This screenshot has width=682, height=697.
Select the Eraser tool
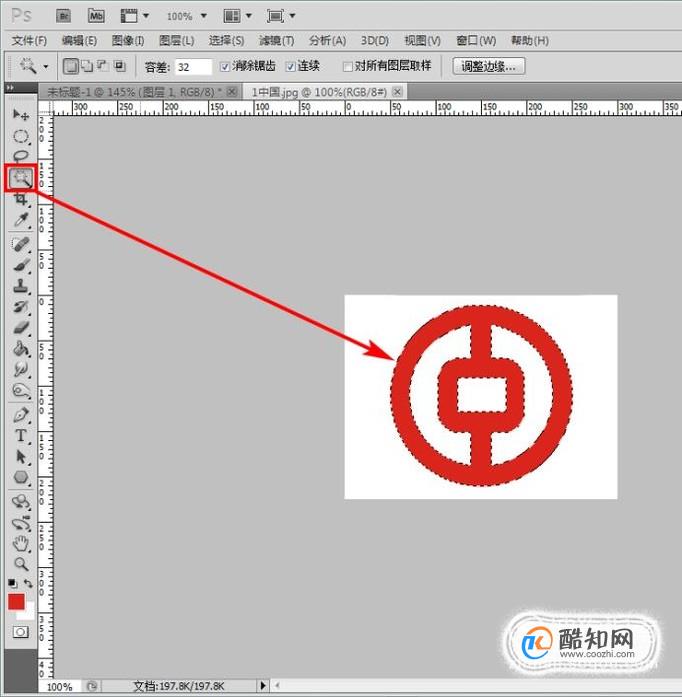tap(20, 328)
